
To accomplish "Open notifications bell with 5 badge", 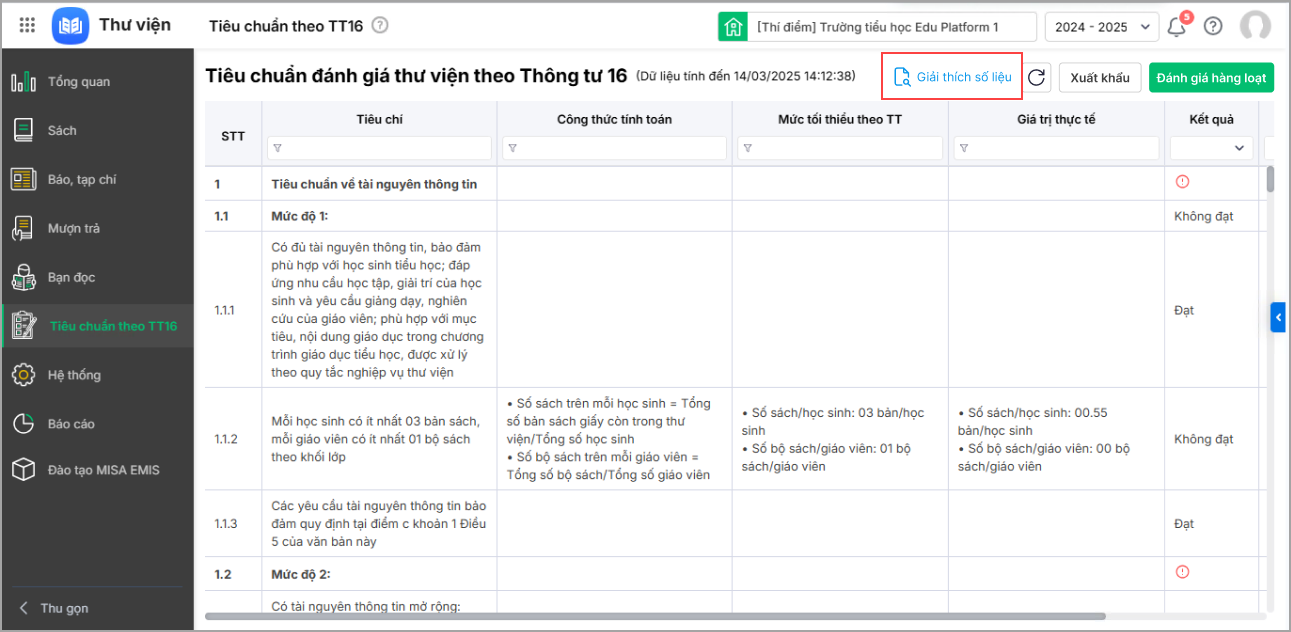I will pyautogui.click(x=1177, y=26).
